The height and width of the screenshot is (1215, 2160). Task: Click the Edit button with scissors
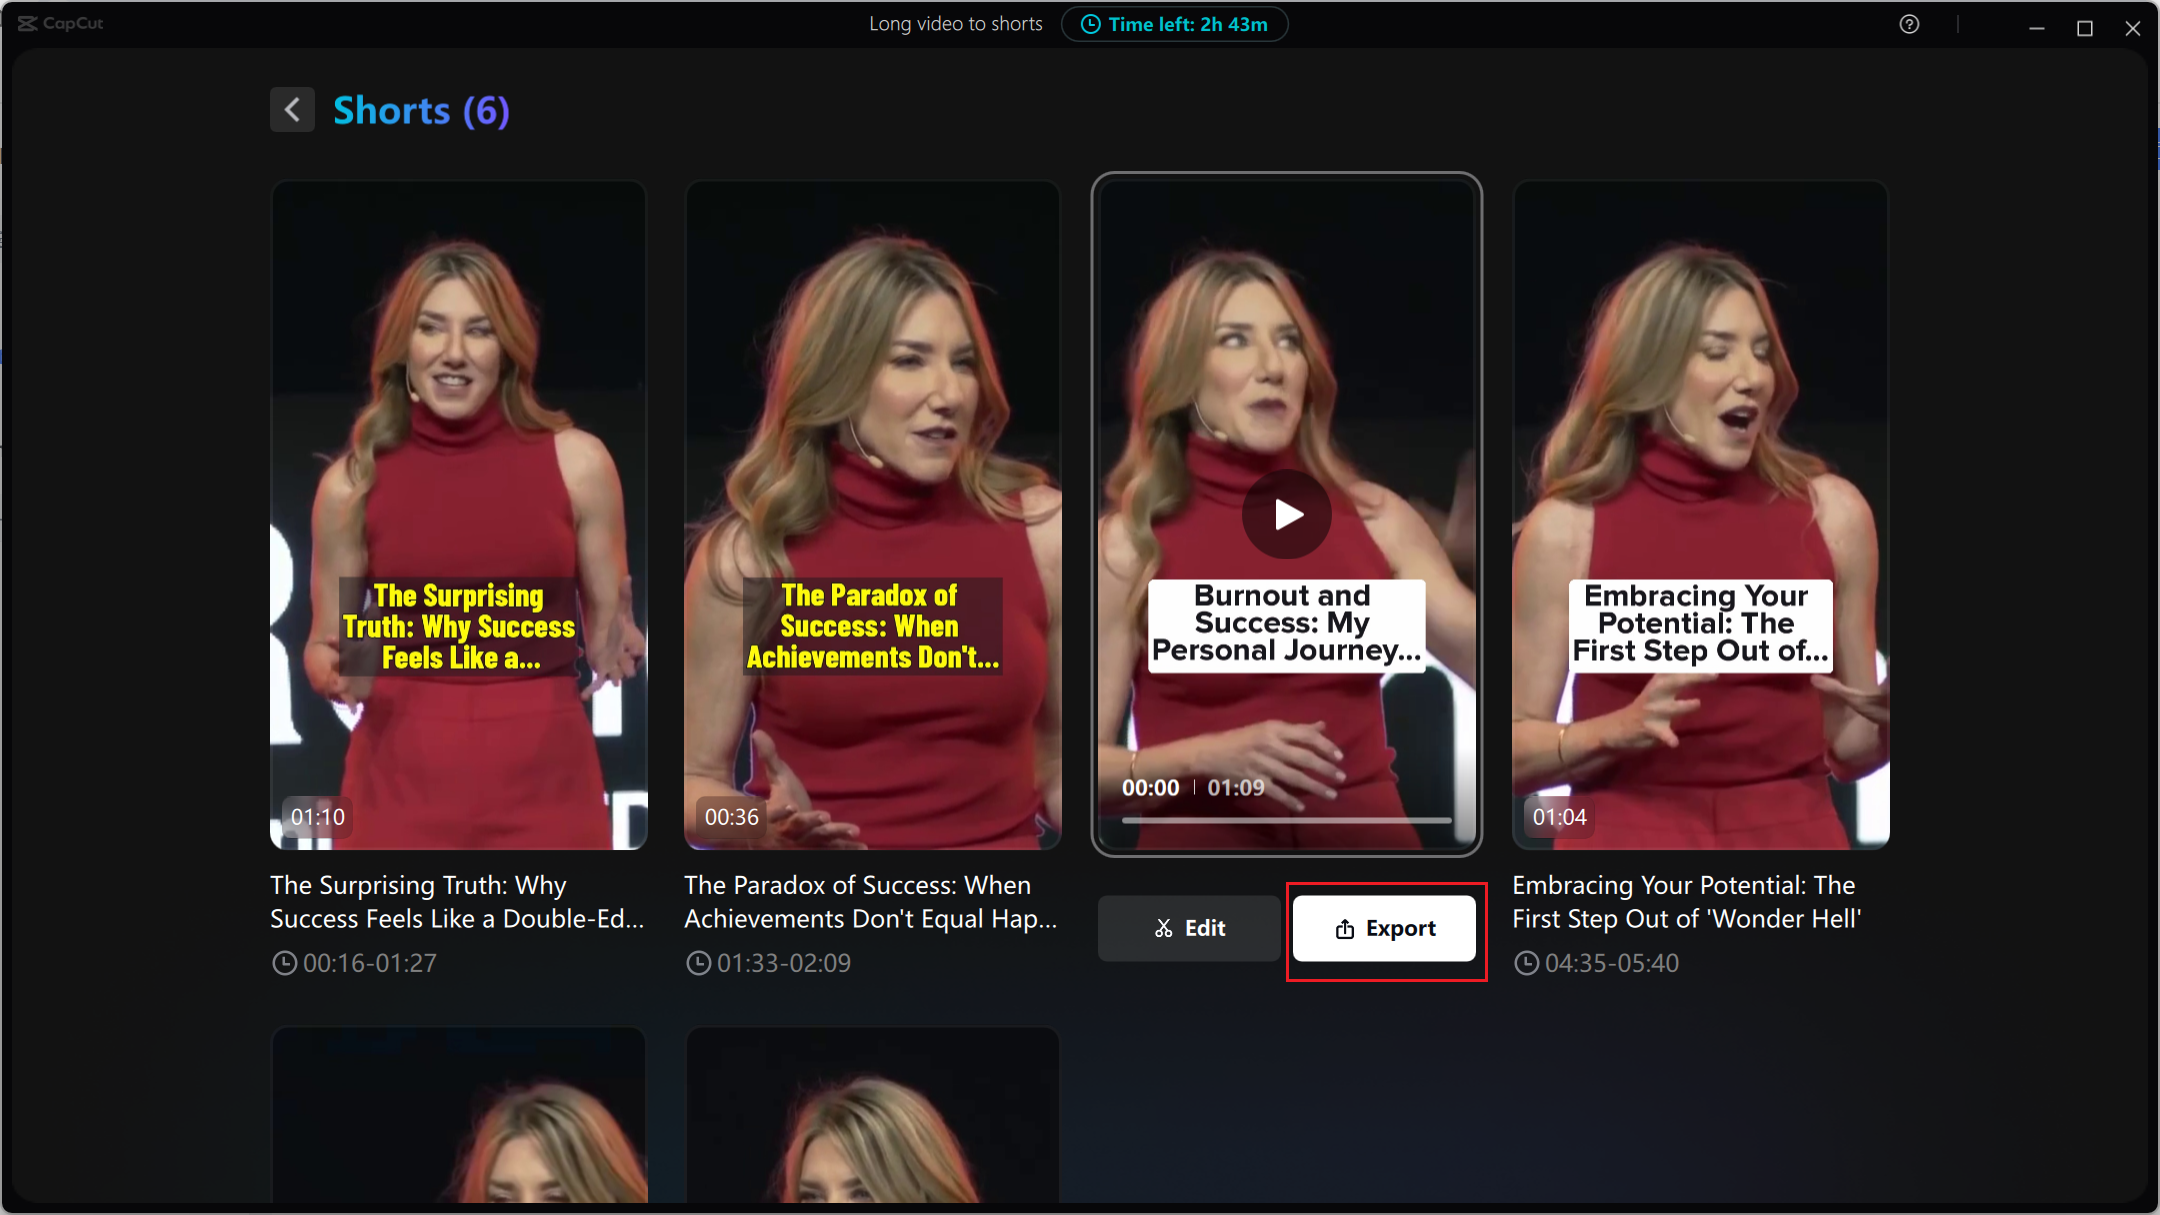(x=1189, y=929)
